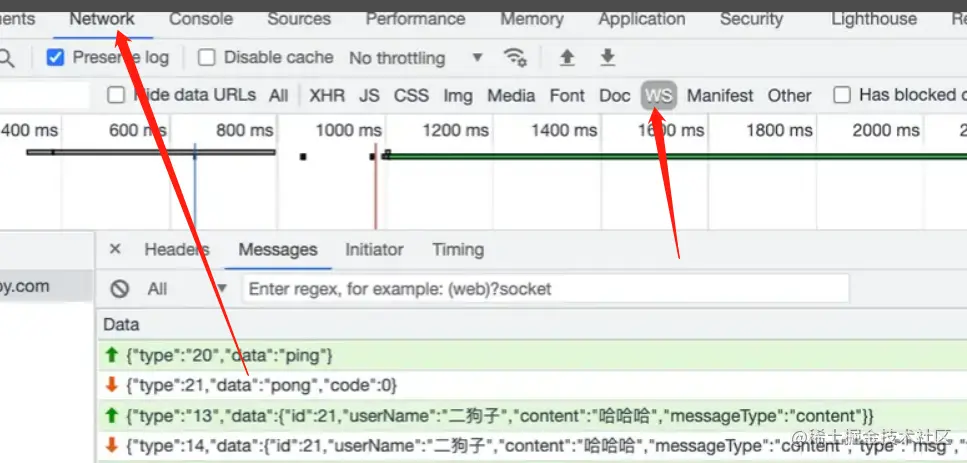
Task: Filter requests by Img
Action: tap(458, 96)
